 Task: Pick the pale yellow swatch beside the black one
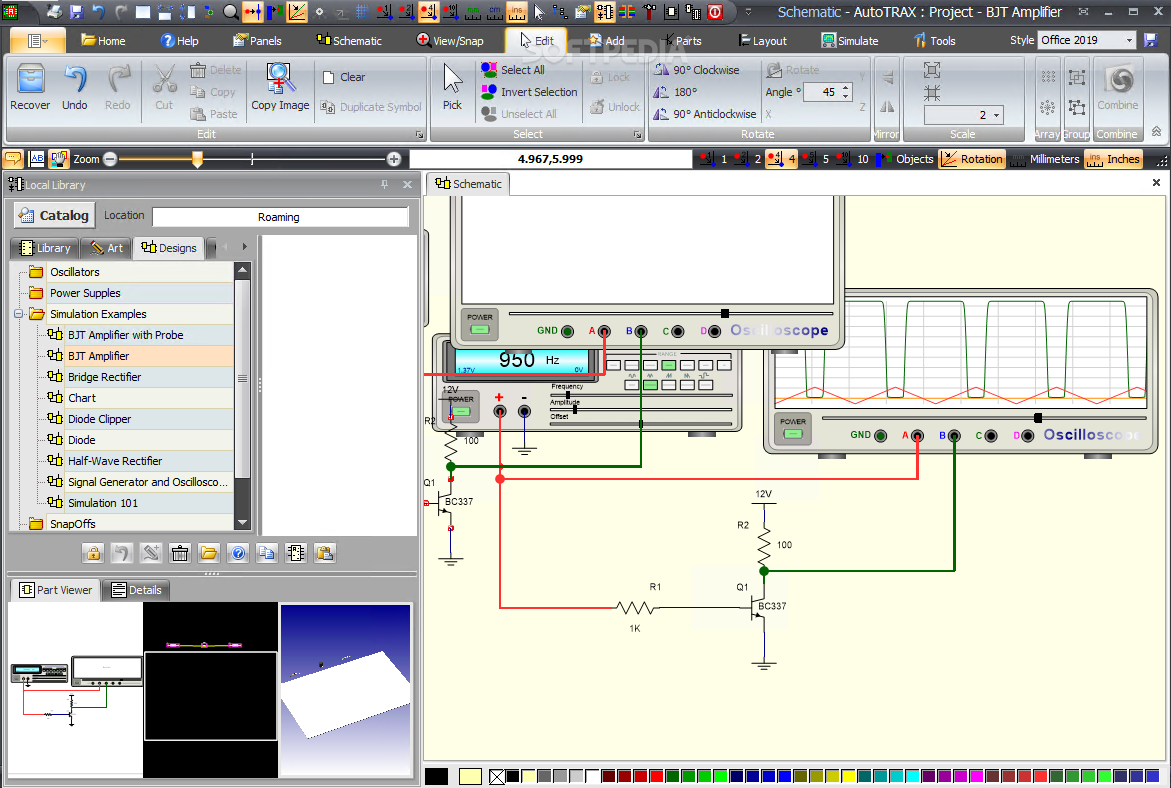click(x=470, y=777)
